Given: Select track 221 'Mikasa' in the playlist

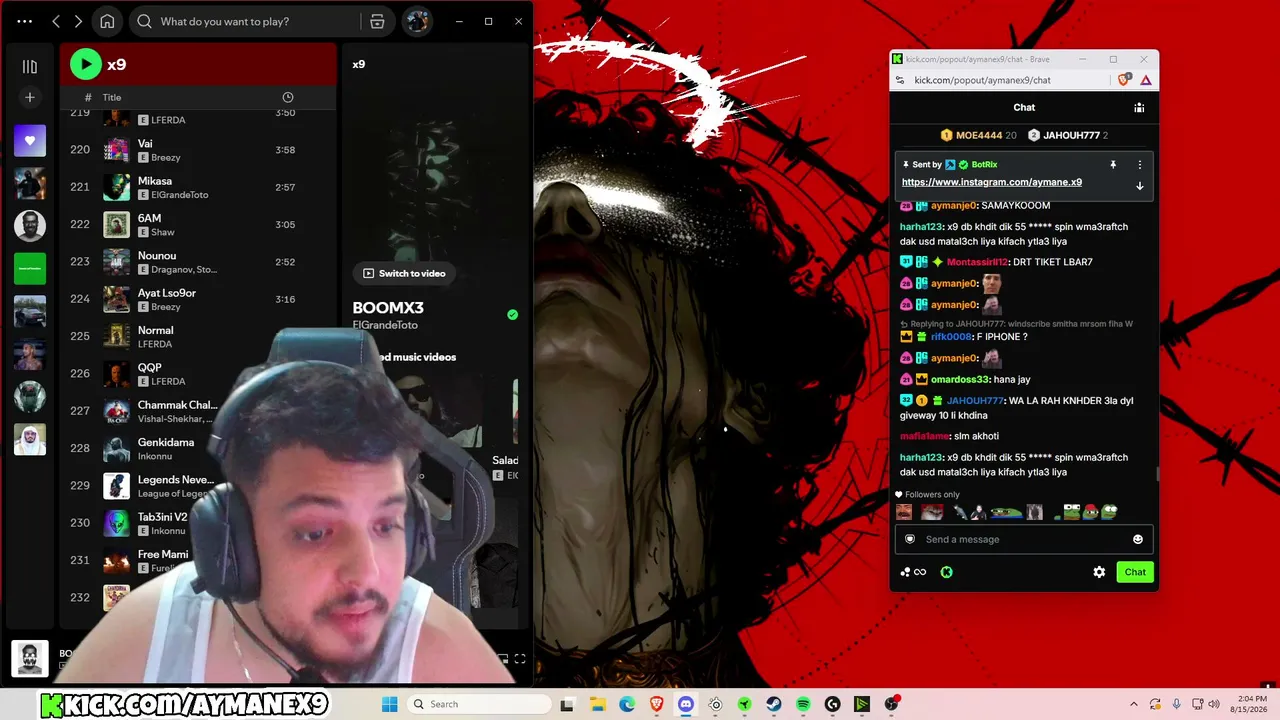Looking at the screenshot, I should click(198, 187).
